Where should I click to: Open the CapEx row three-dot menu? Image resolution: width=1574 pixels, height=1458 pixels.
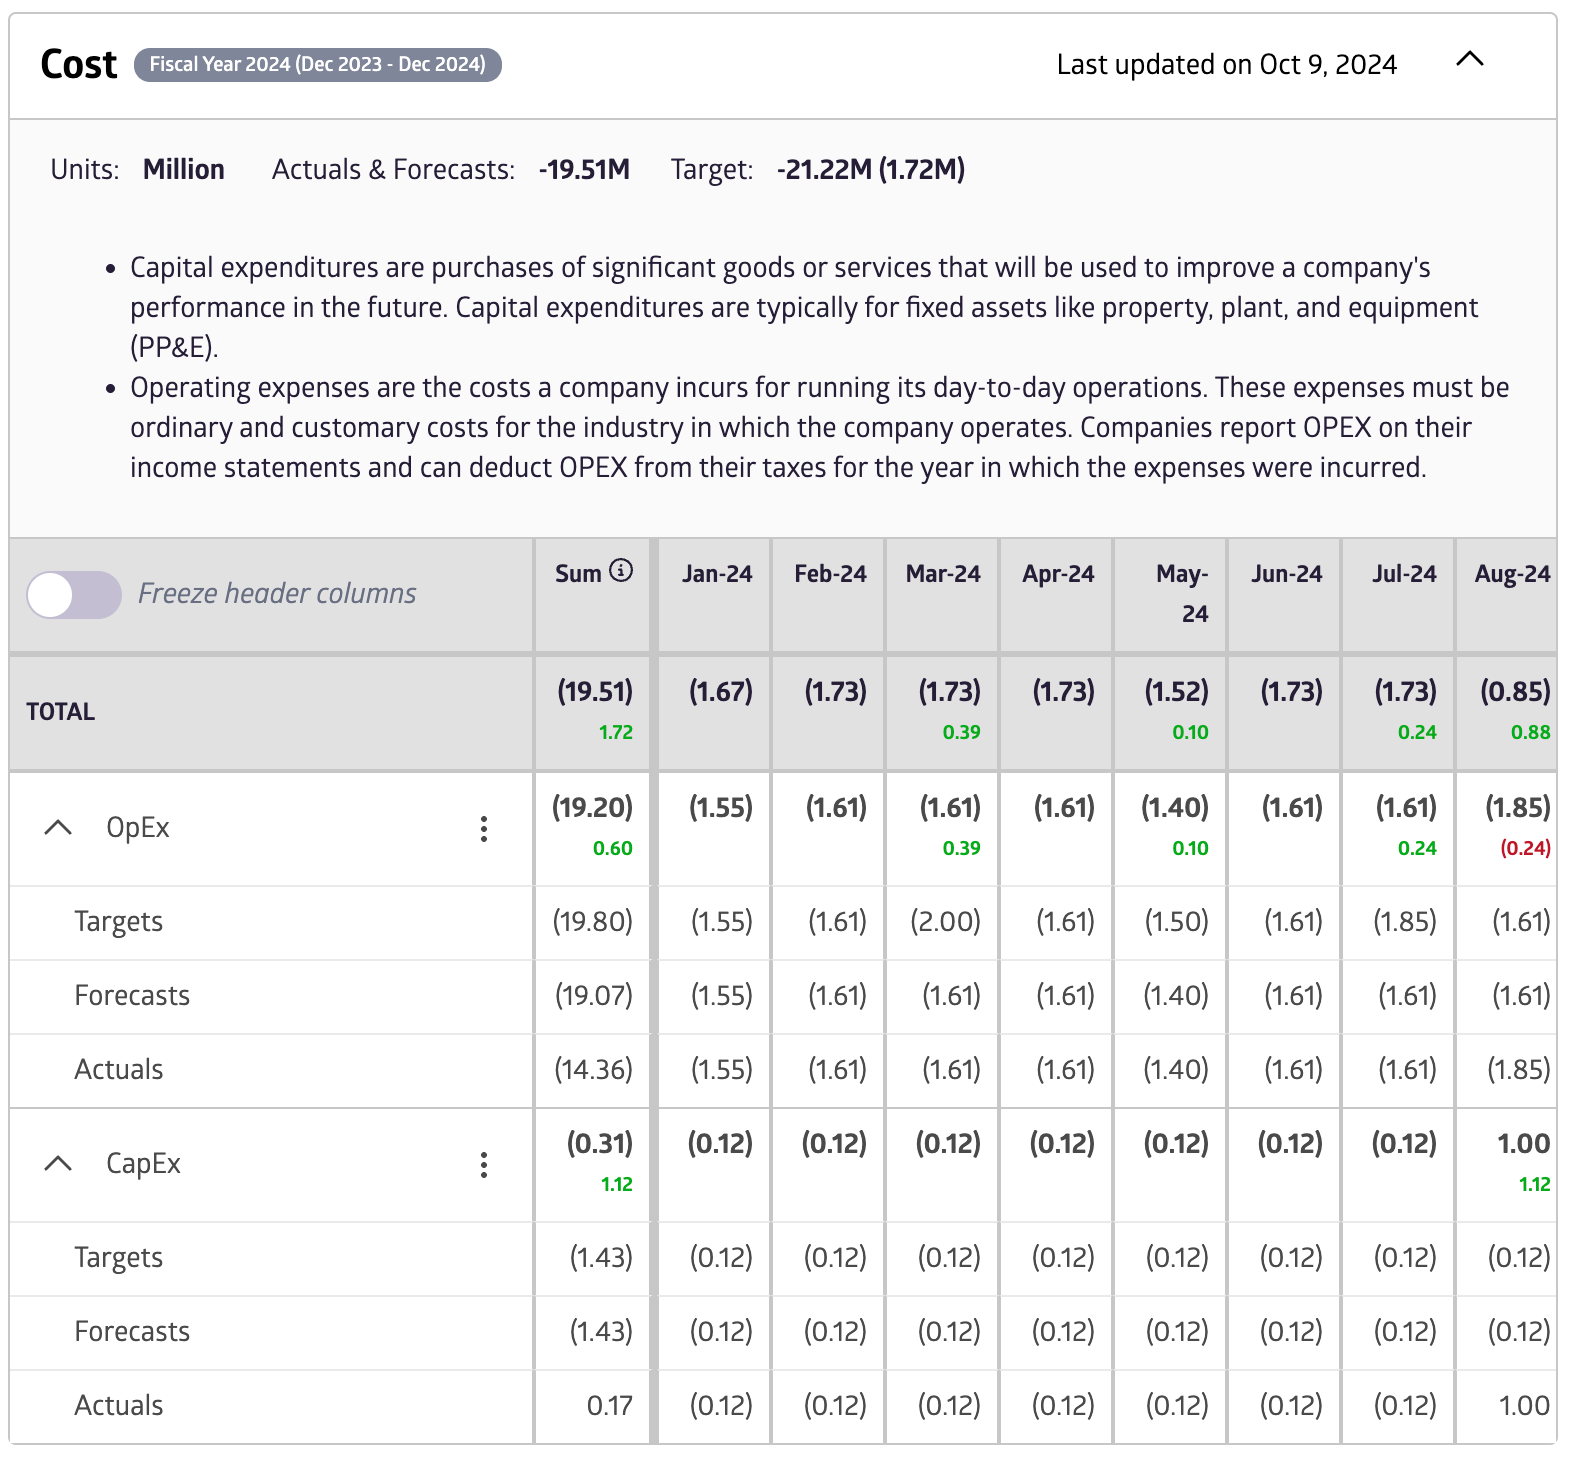pos(484,1165)
